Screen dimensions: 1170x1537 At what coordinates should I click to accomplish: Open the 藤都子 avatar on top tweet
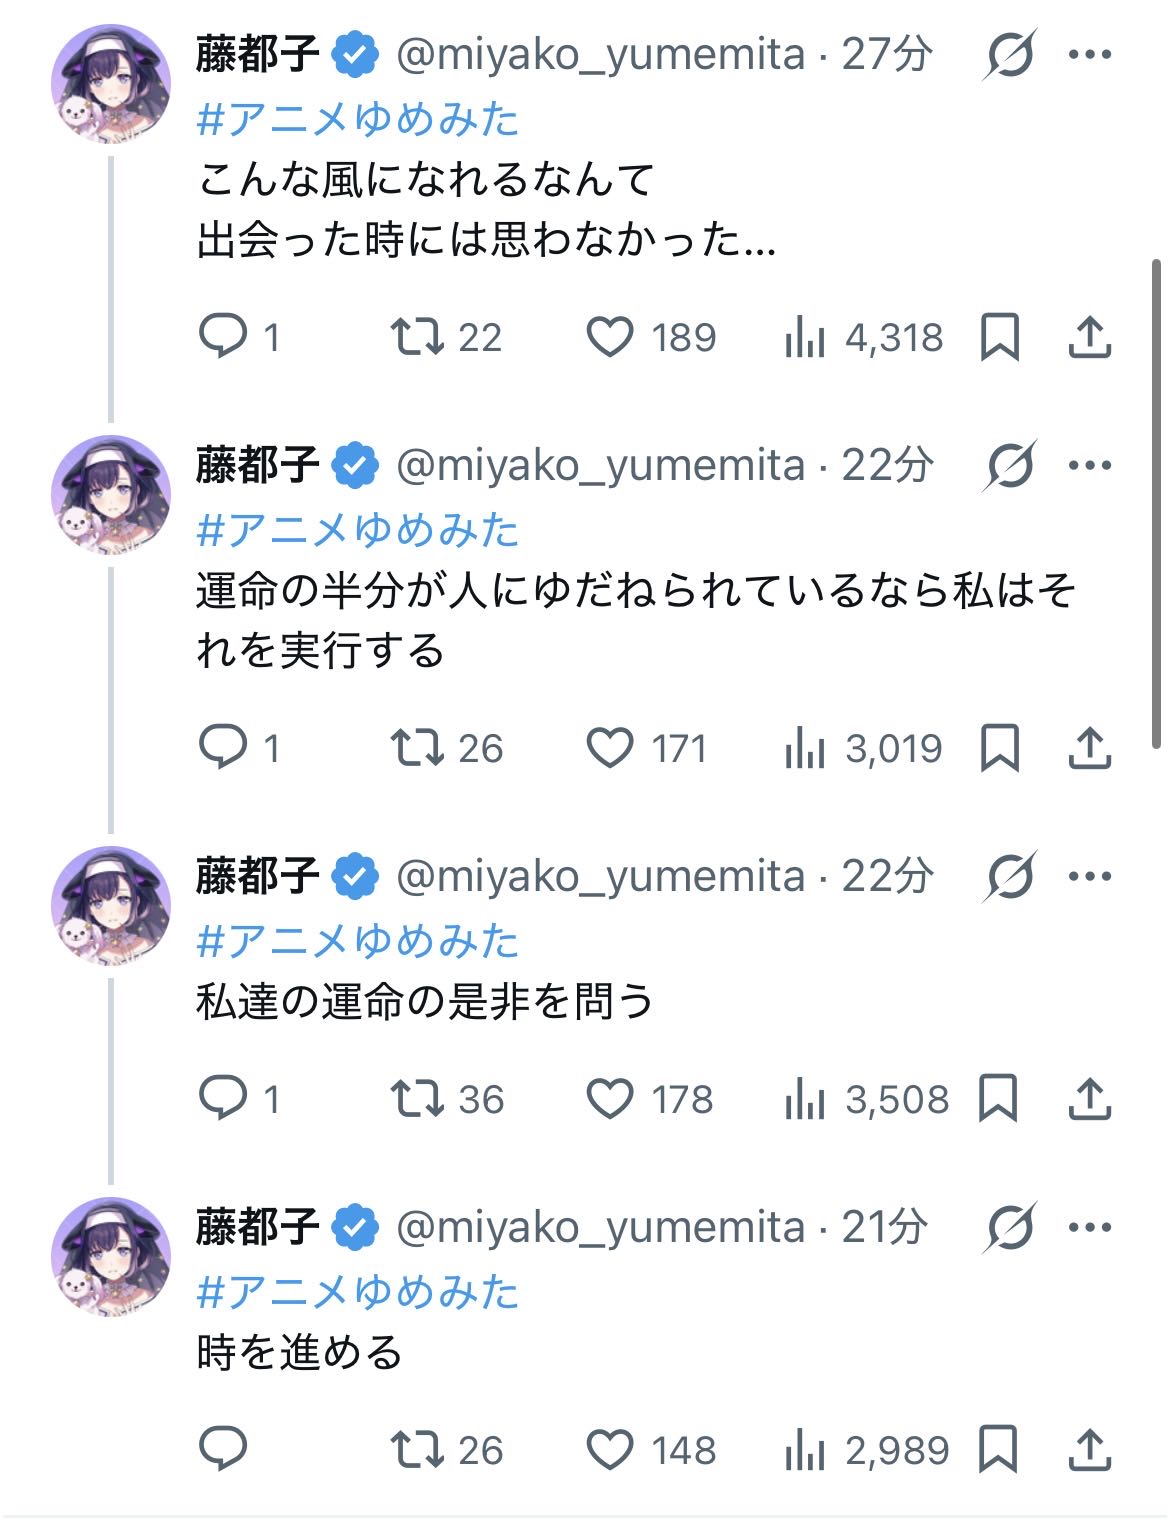coord(110,84)
